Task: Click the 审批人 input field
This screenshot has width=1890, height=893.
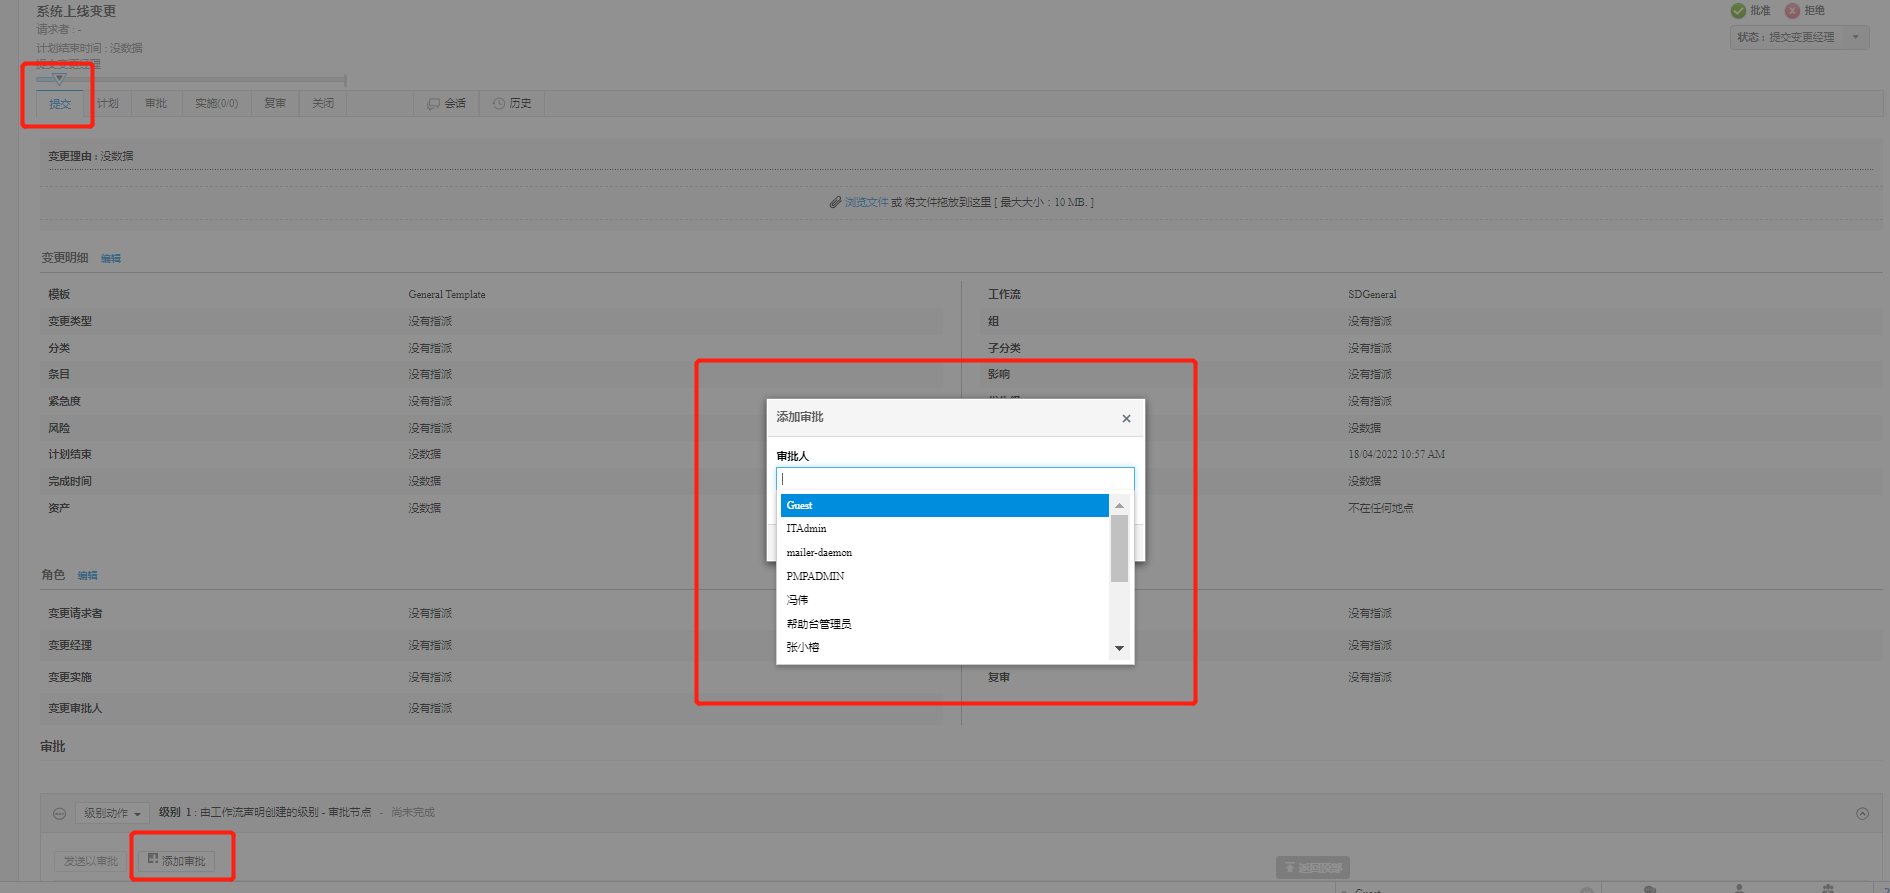Action: tap(955, 479)
